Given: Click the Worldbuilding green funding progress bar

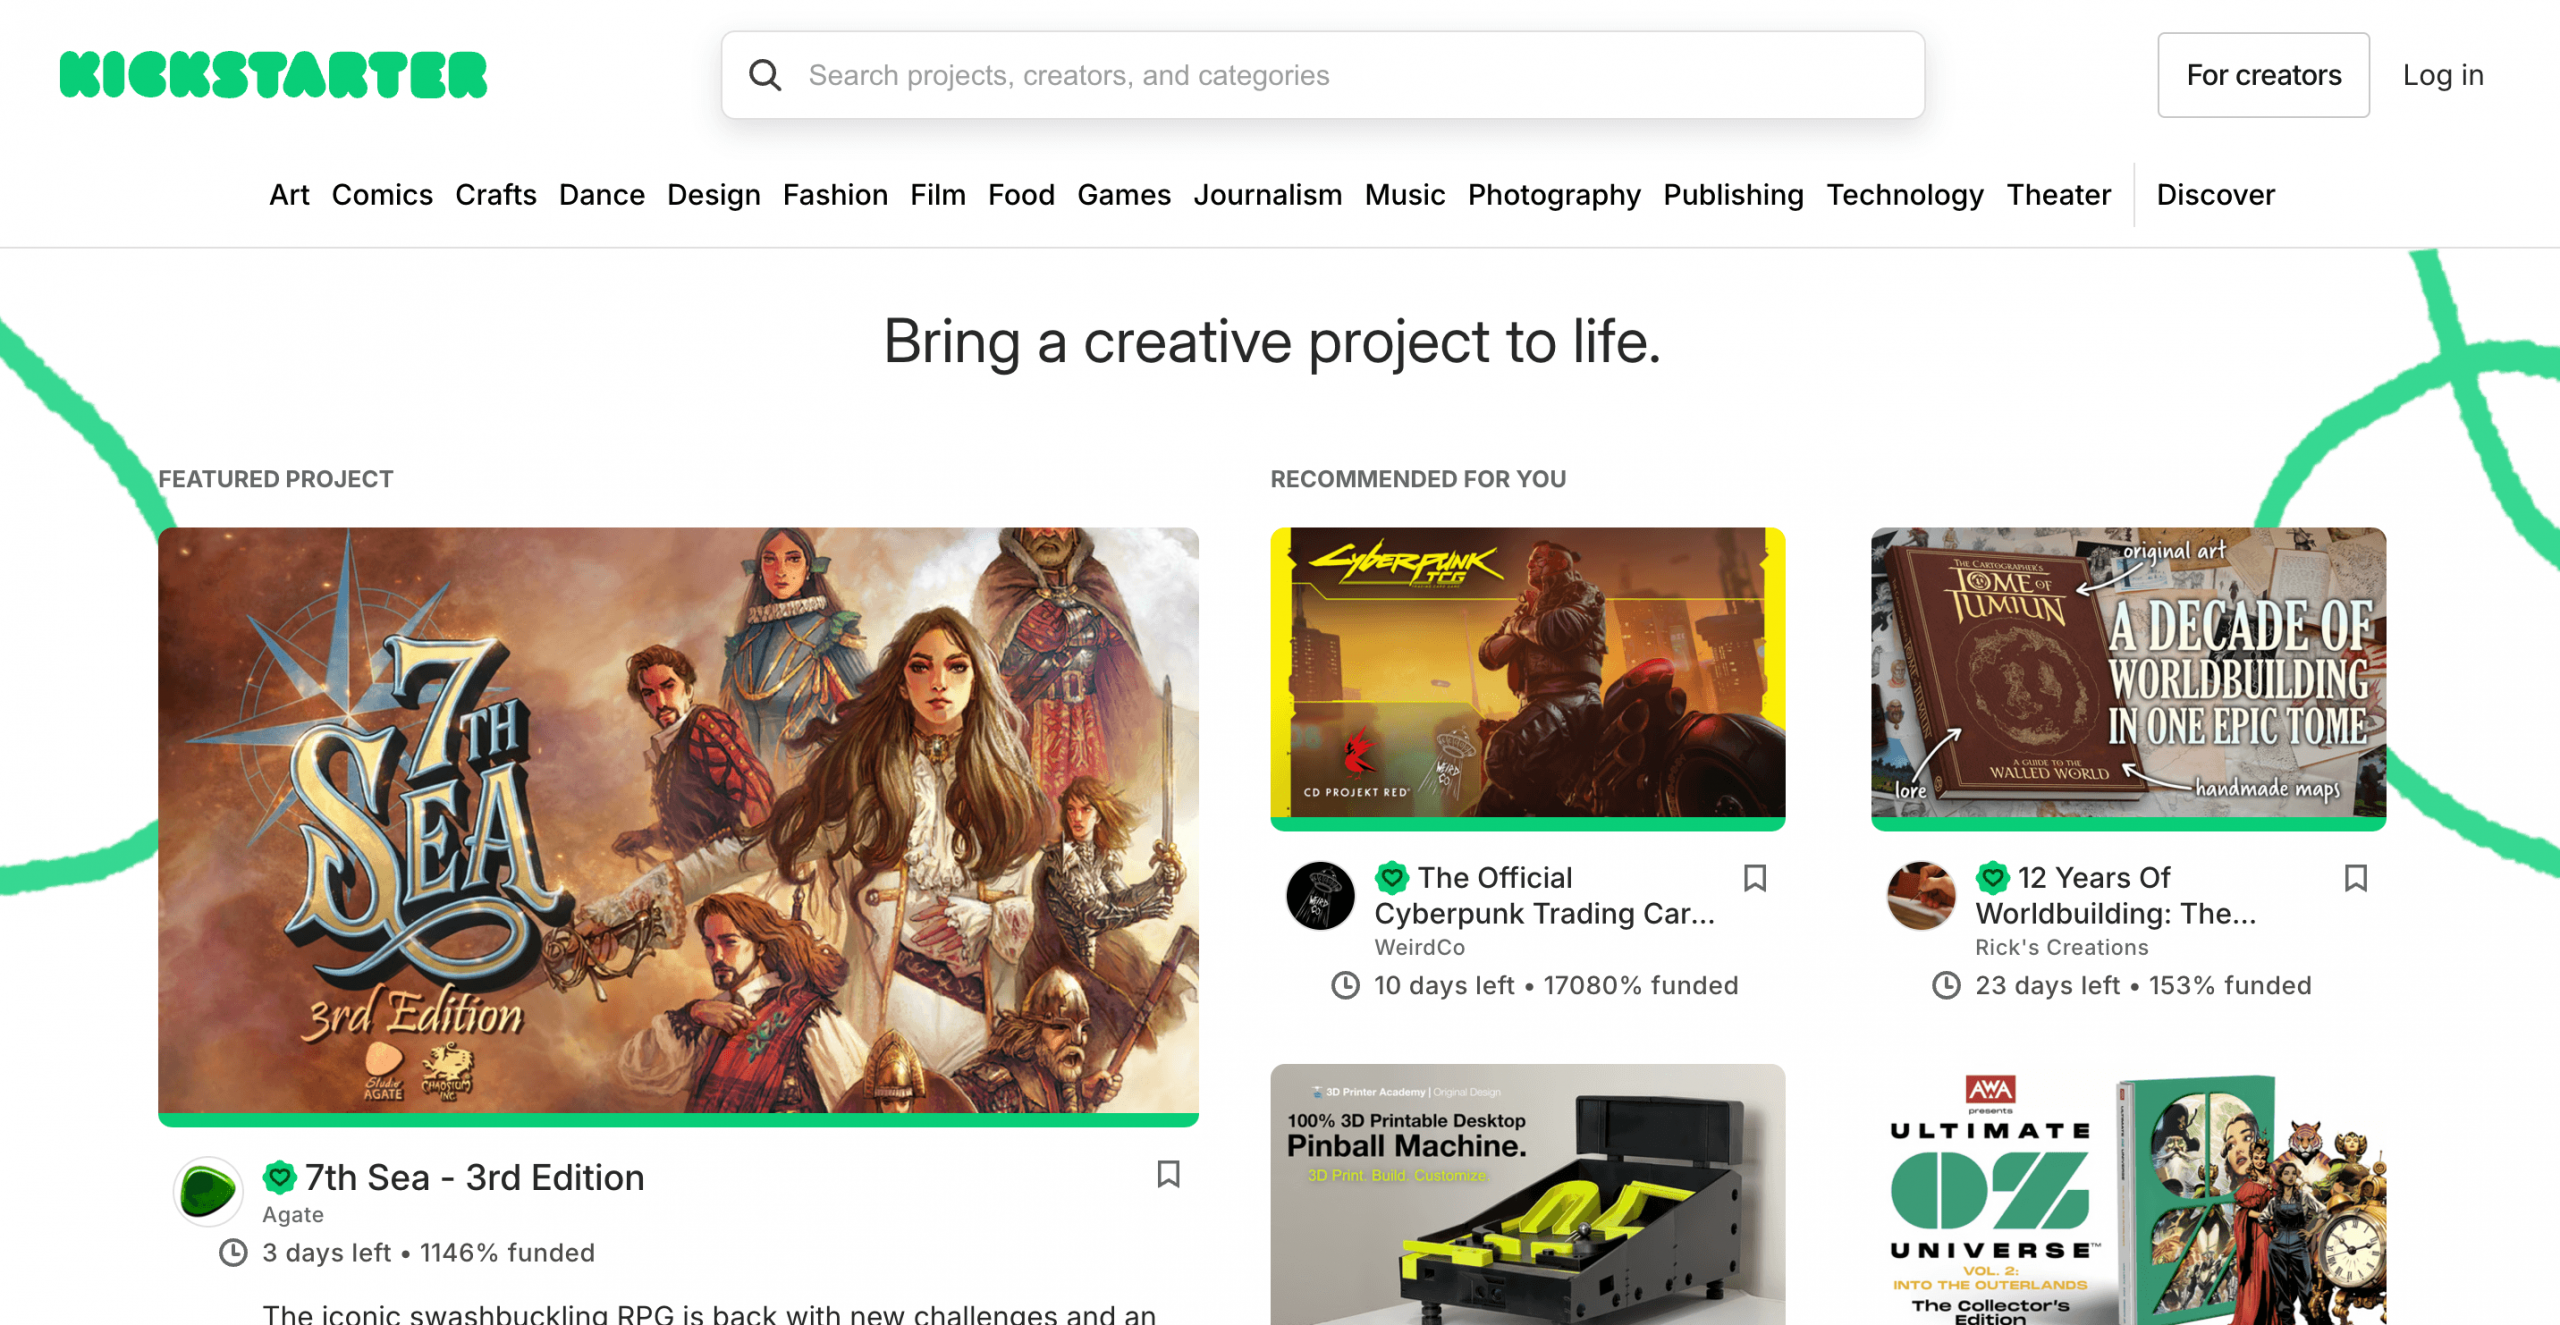Looking at the screenshot, I should click(x=2128, y=824).
